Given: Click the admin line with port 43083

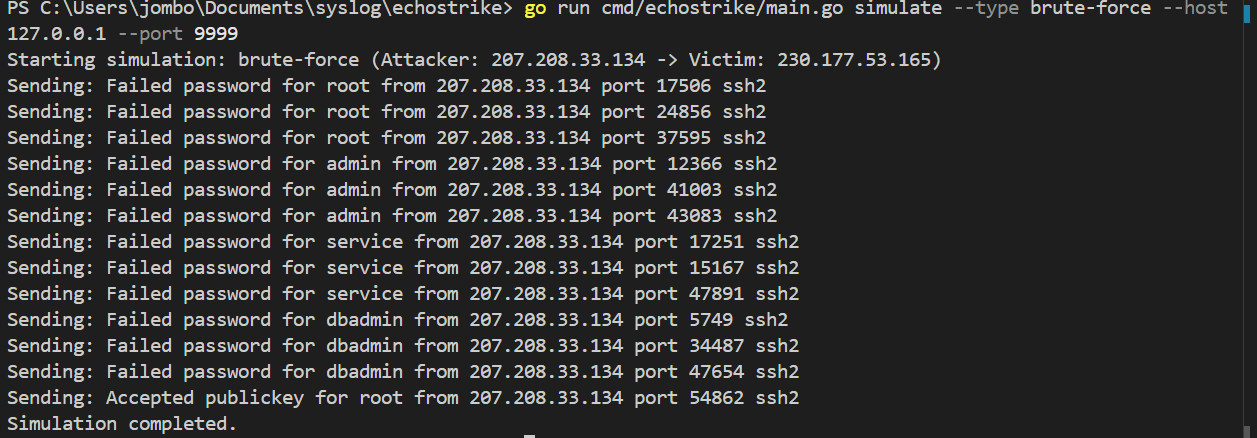Looking at the screenshot, I should click(x=391, y=216).
